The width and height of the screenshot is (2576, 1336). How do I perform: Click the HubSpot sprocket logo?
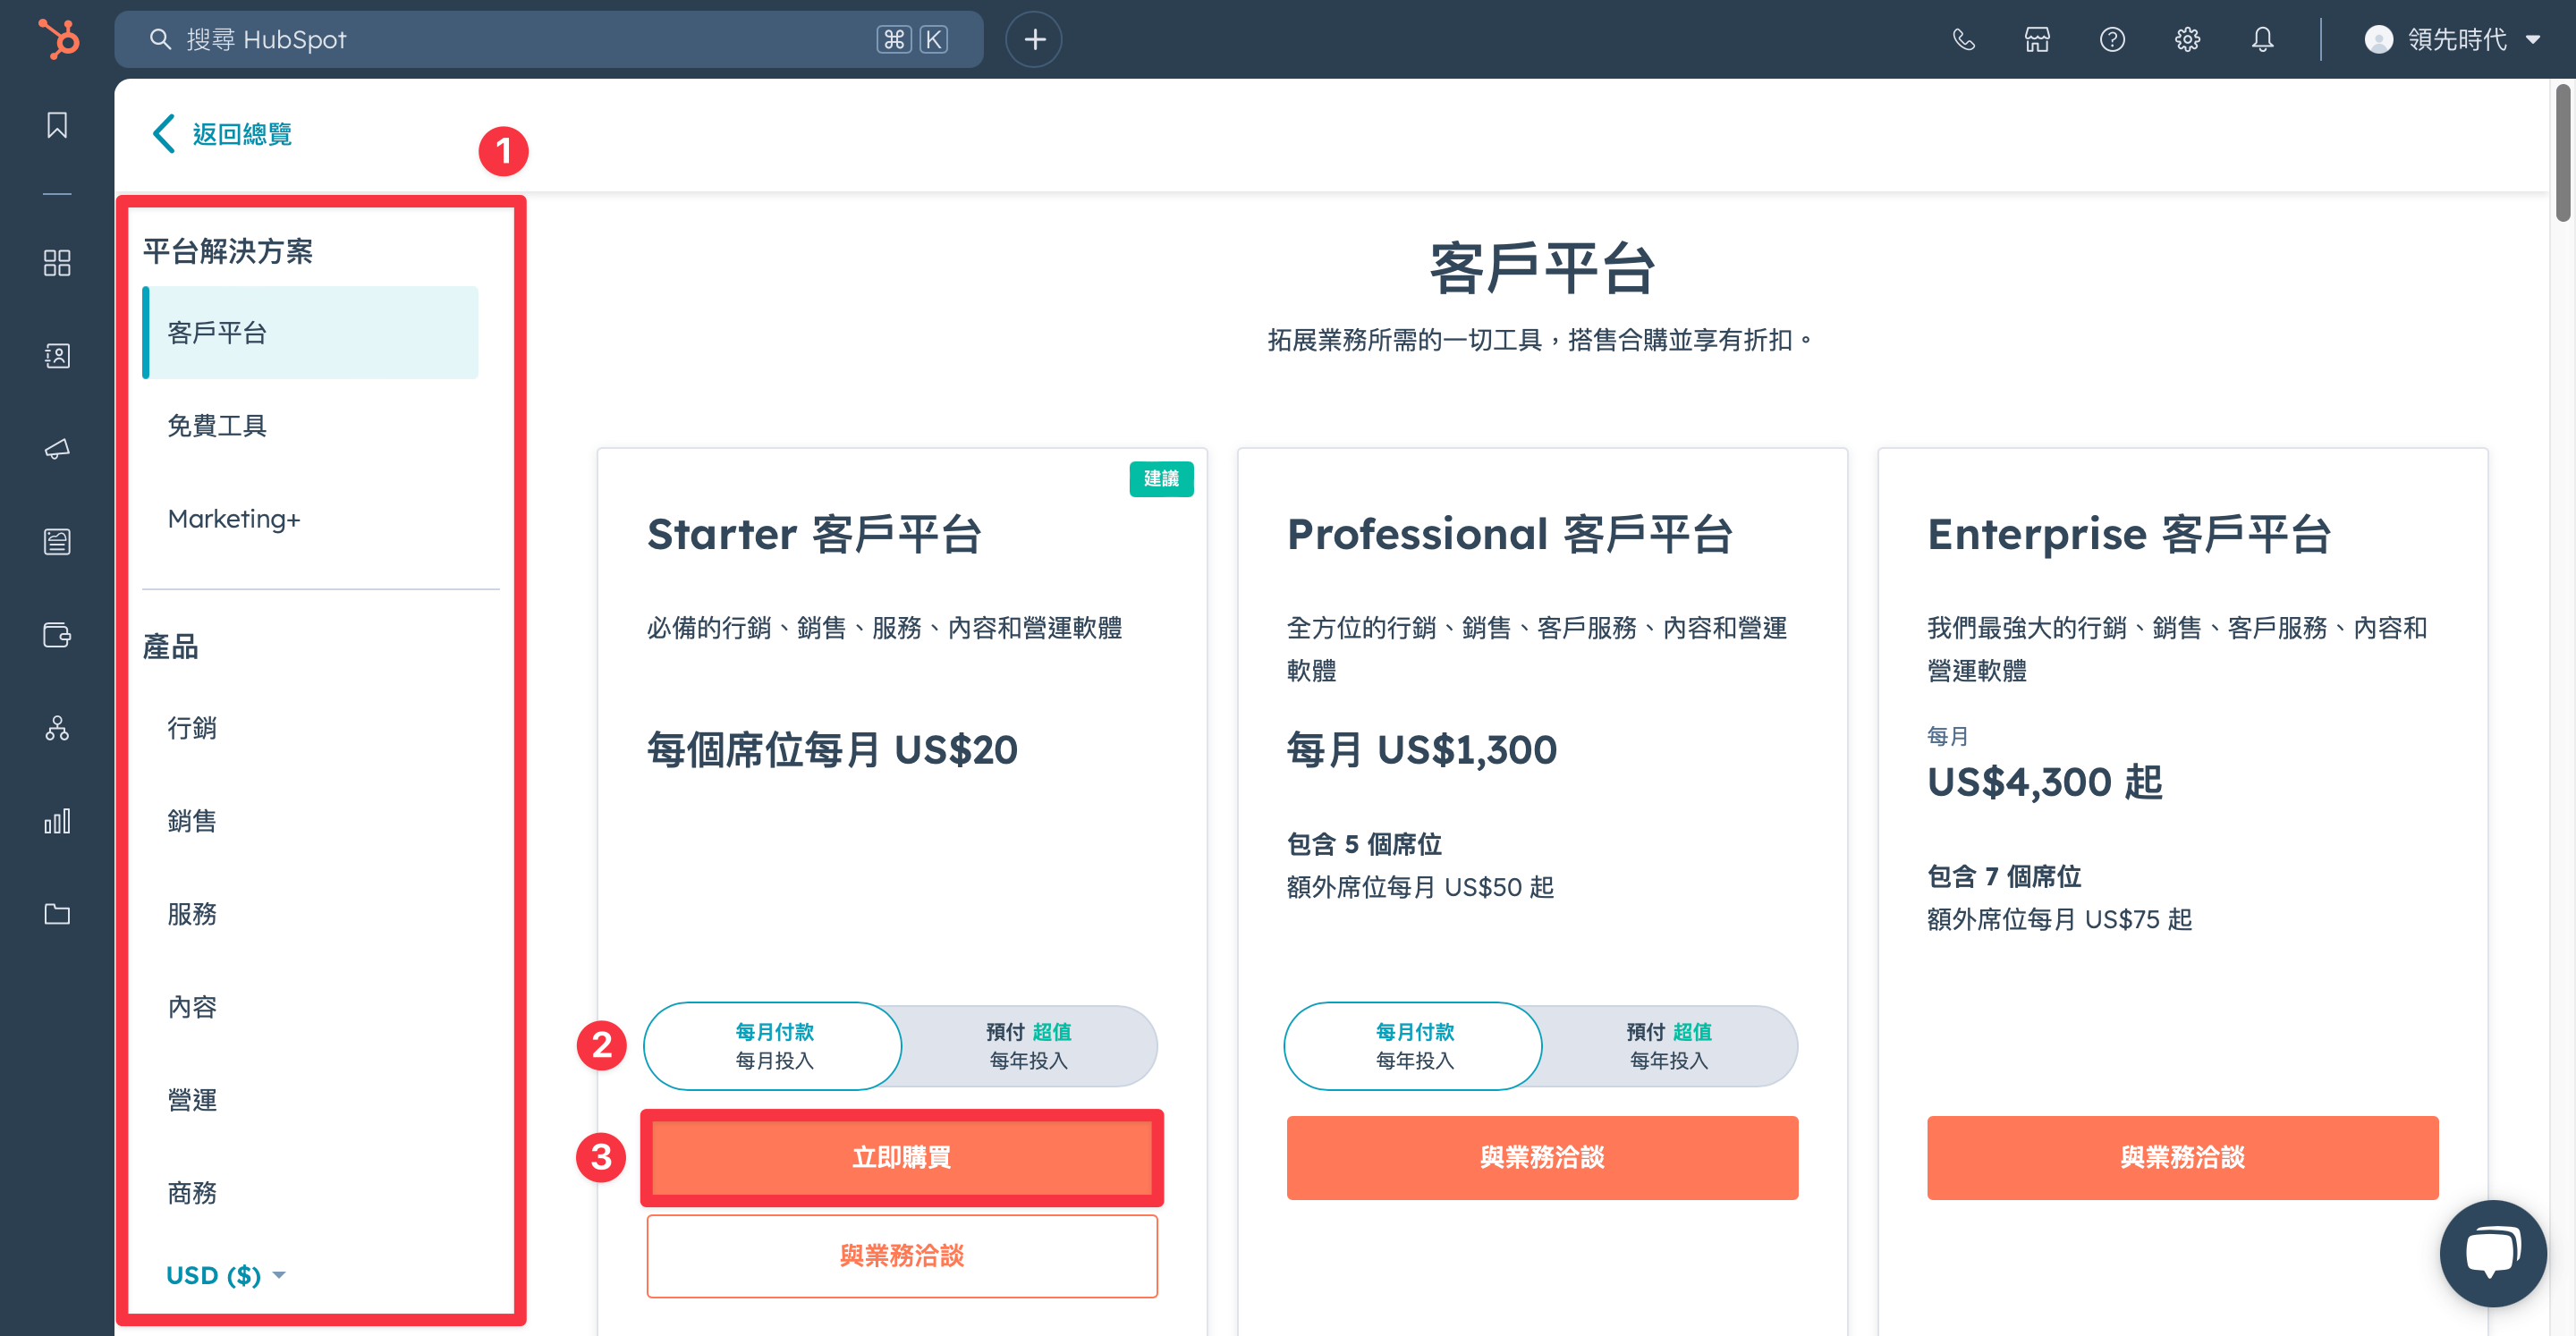tap(59, 39)
